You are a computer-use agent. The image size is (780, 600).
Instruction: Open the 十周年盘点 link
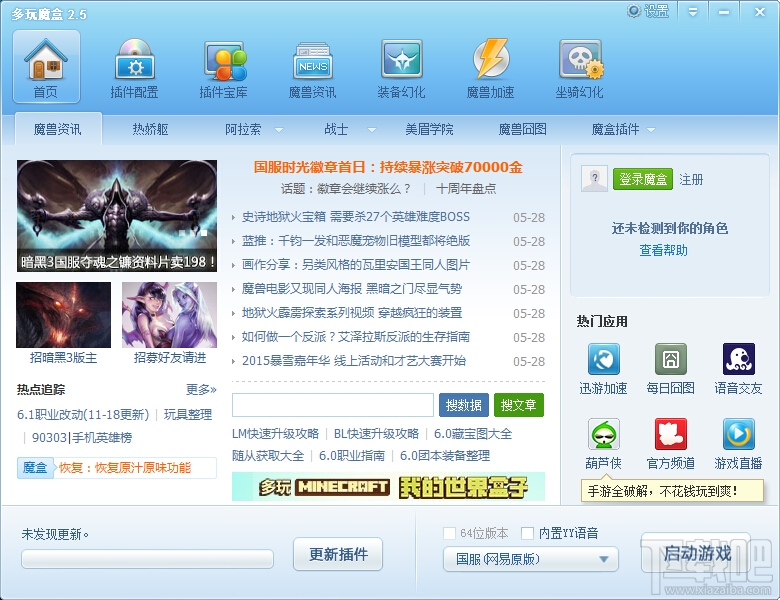466,189
